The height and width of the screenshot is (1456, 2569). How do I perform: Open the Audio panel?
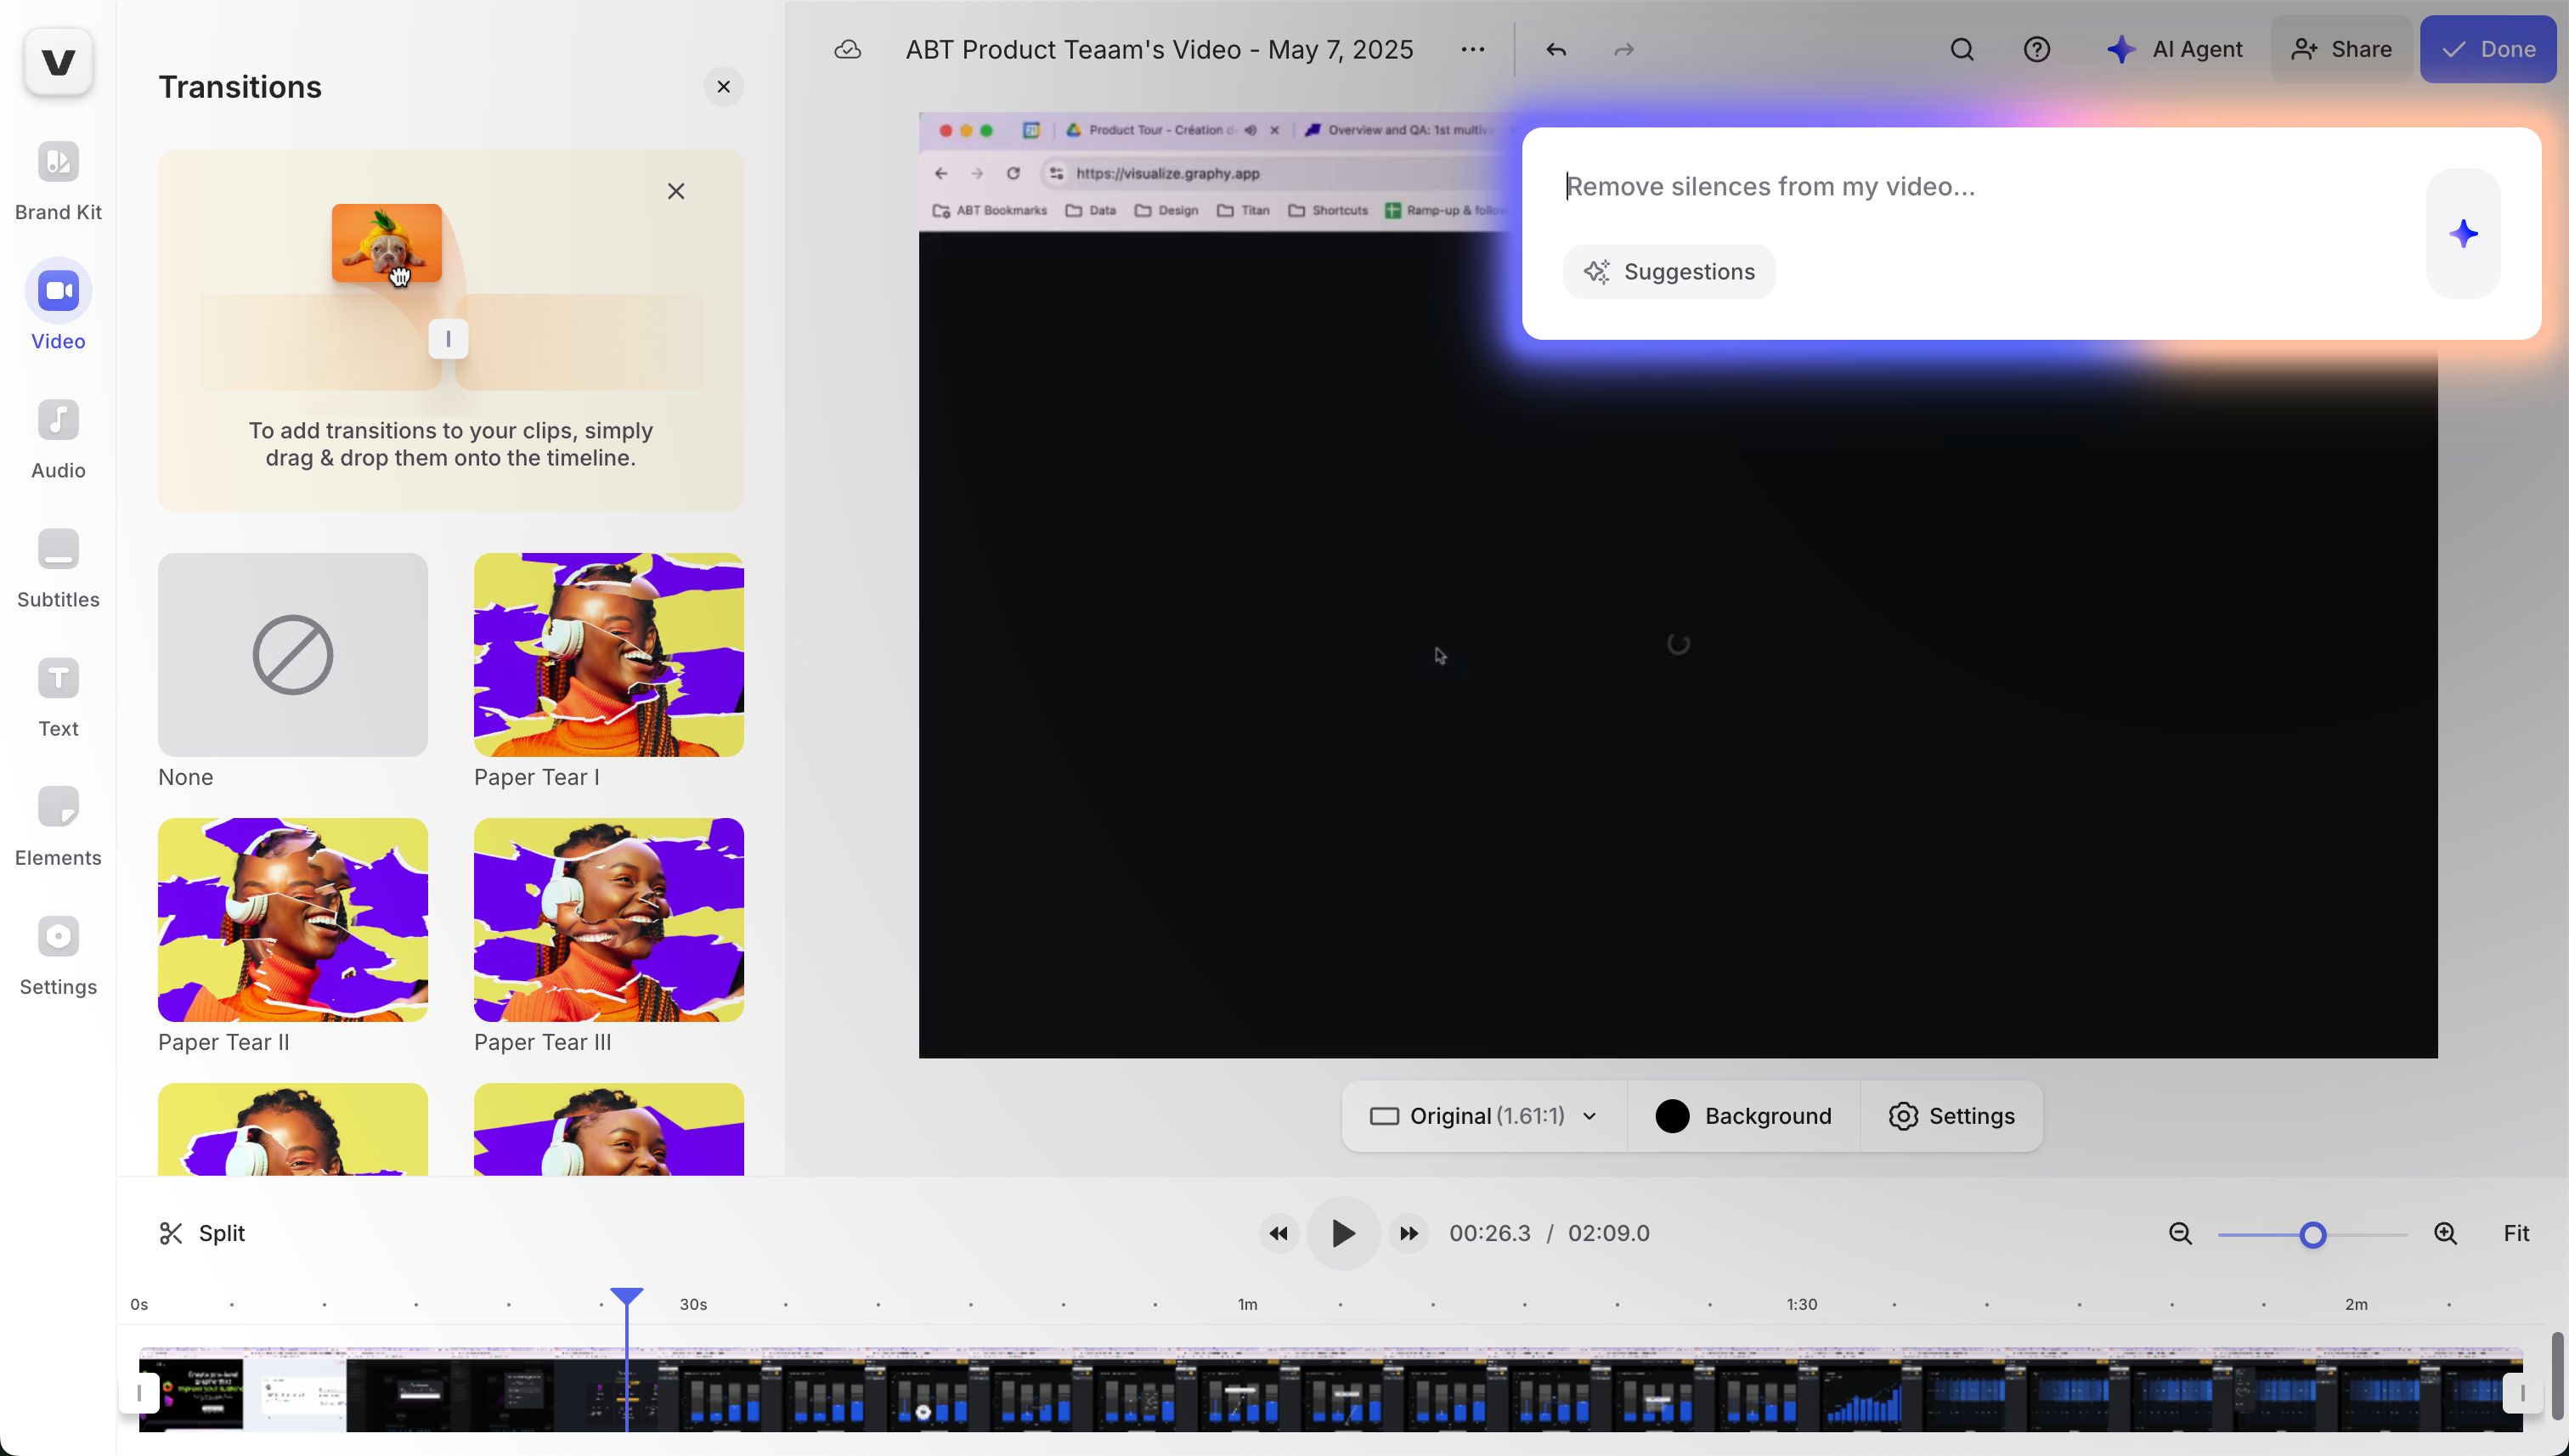point(58,439)
